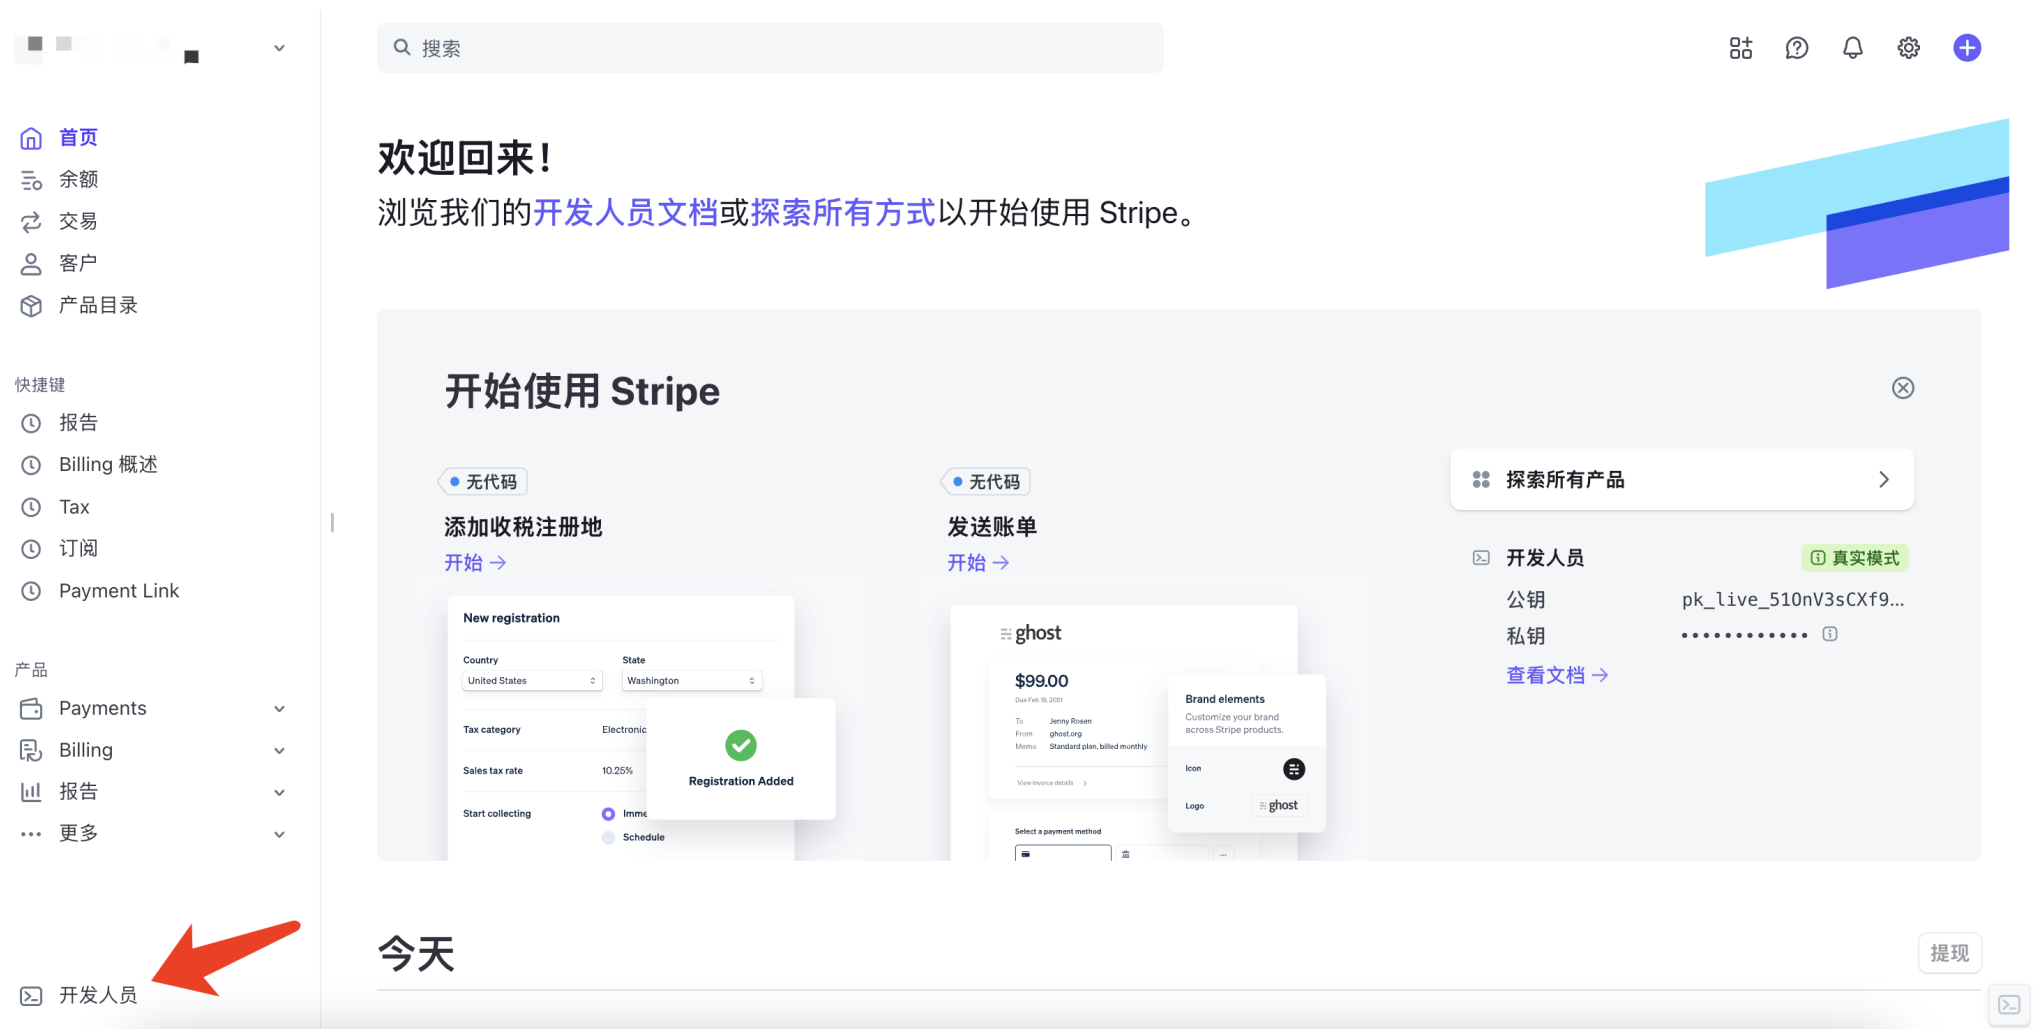Click the info icon next to hidden 私钥

pyautogui.click(x=1830, y=634)
